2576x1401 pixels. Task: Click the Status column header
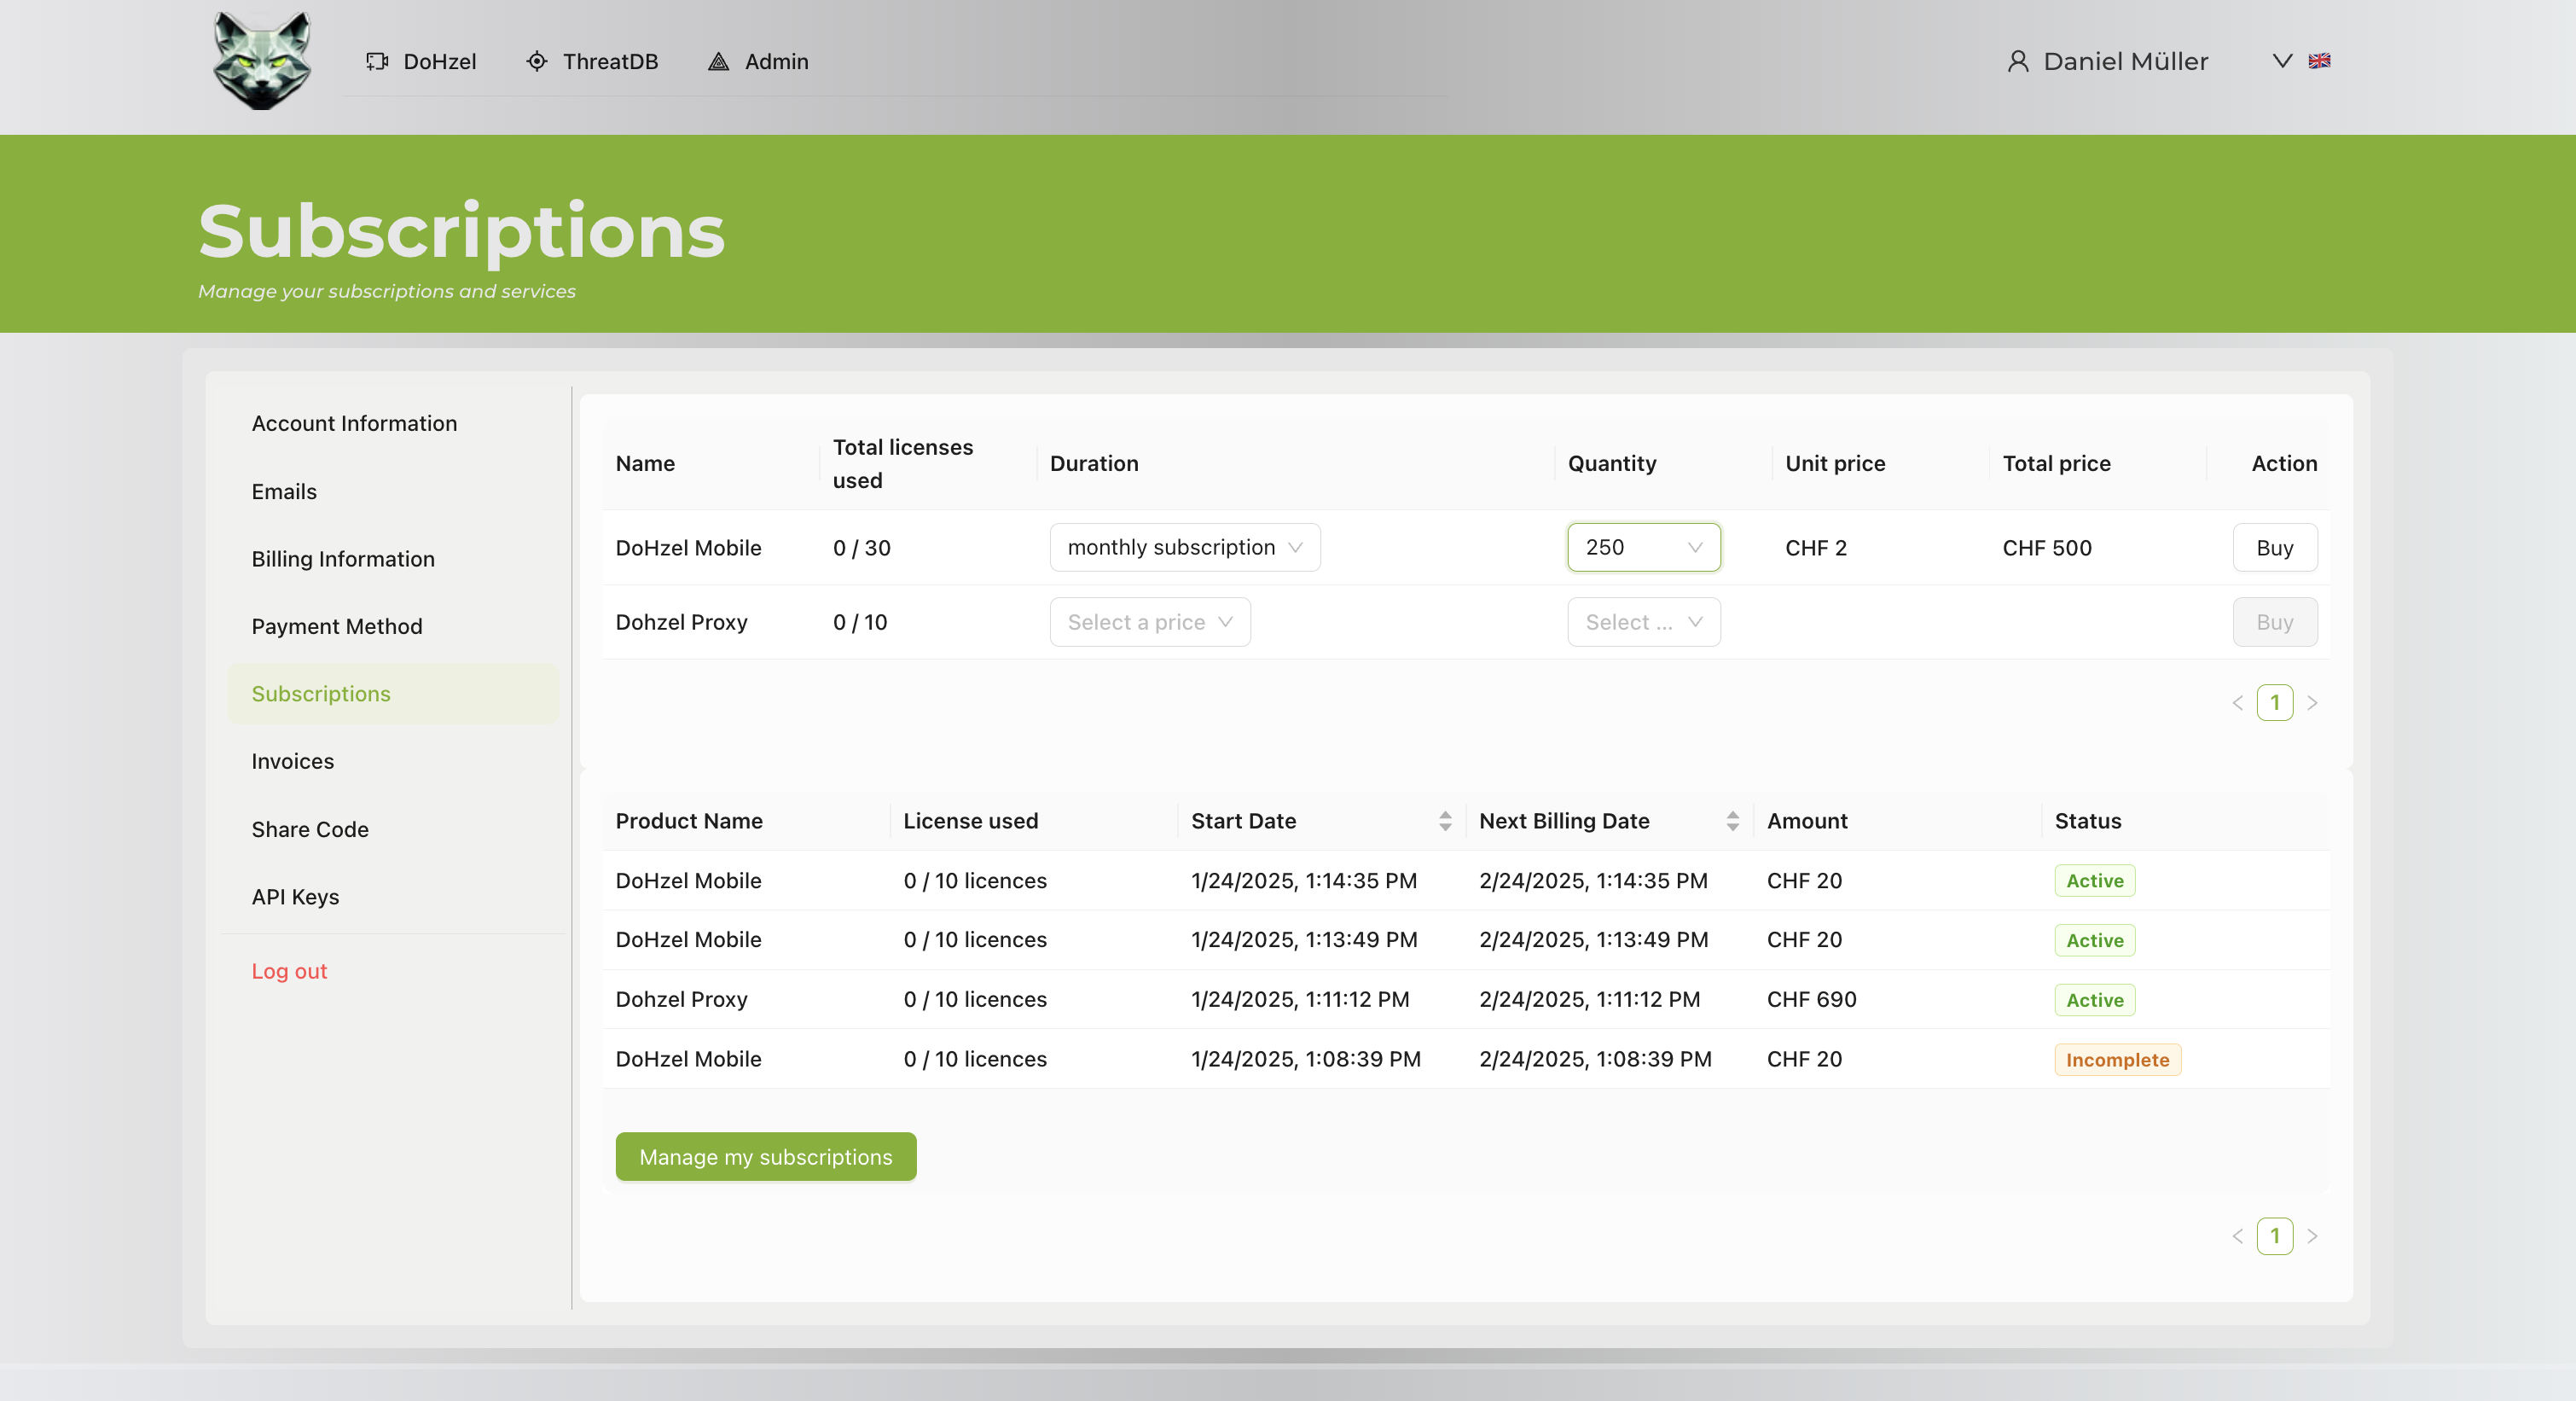[2088, 820]
